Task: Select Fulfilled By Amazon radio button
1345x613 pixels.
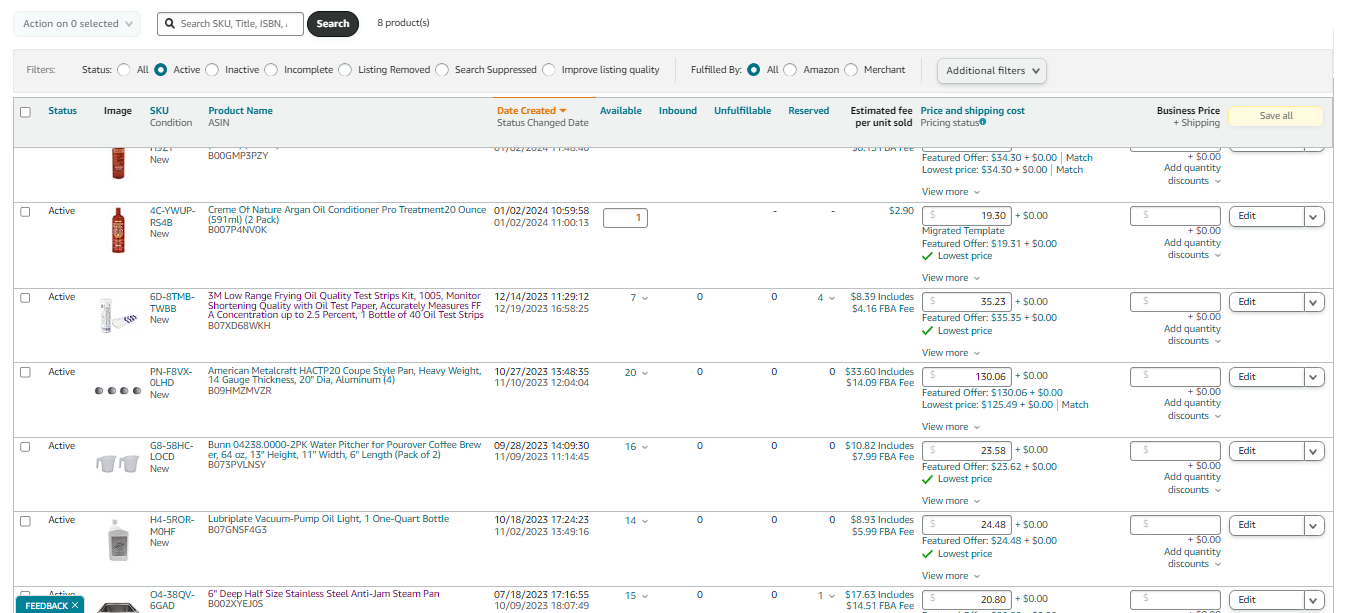Action: pyautogui.click(x=790, y=70)
